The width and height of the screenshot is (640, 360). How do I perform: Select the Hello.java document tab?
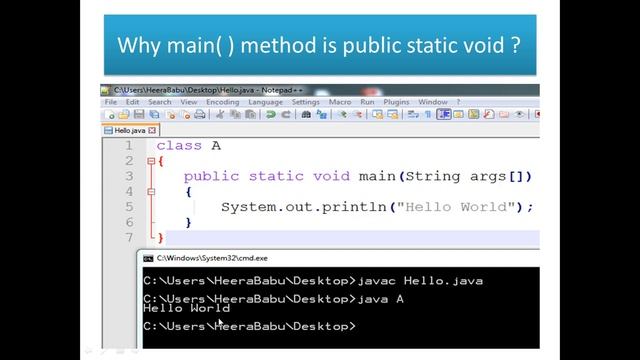(130, 131)
